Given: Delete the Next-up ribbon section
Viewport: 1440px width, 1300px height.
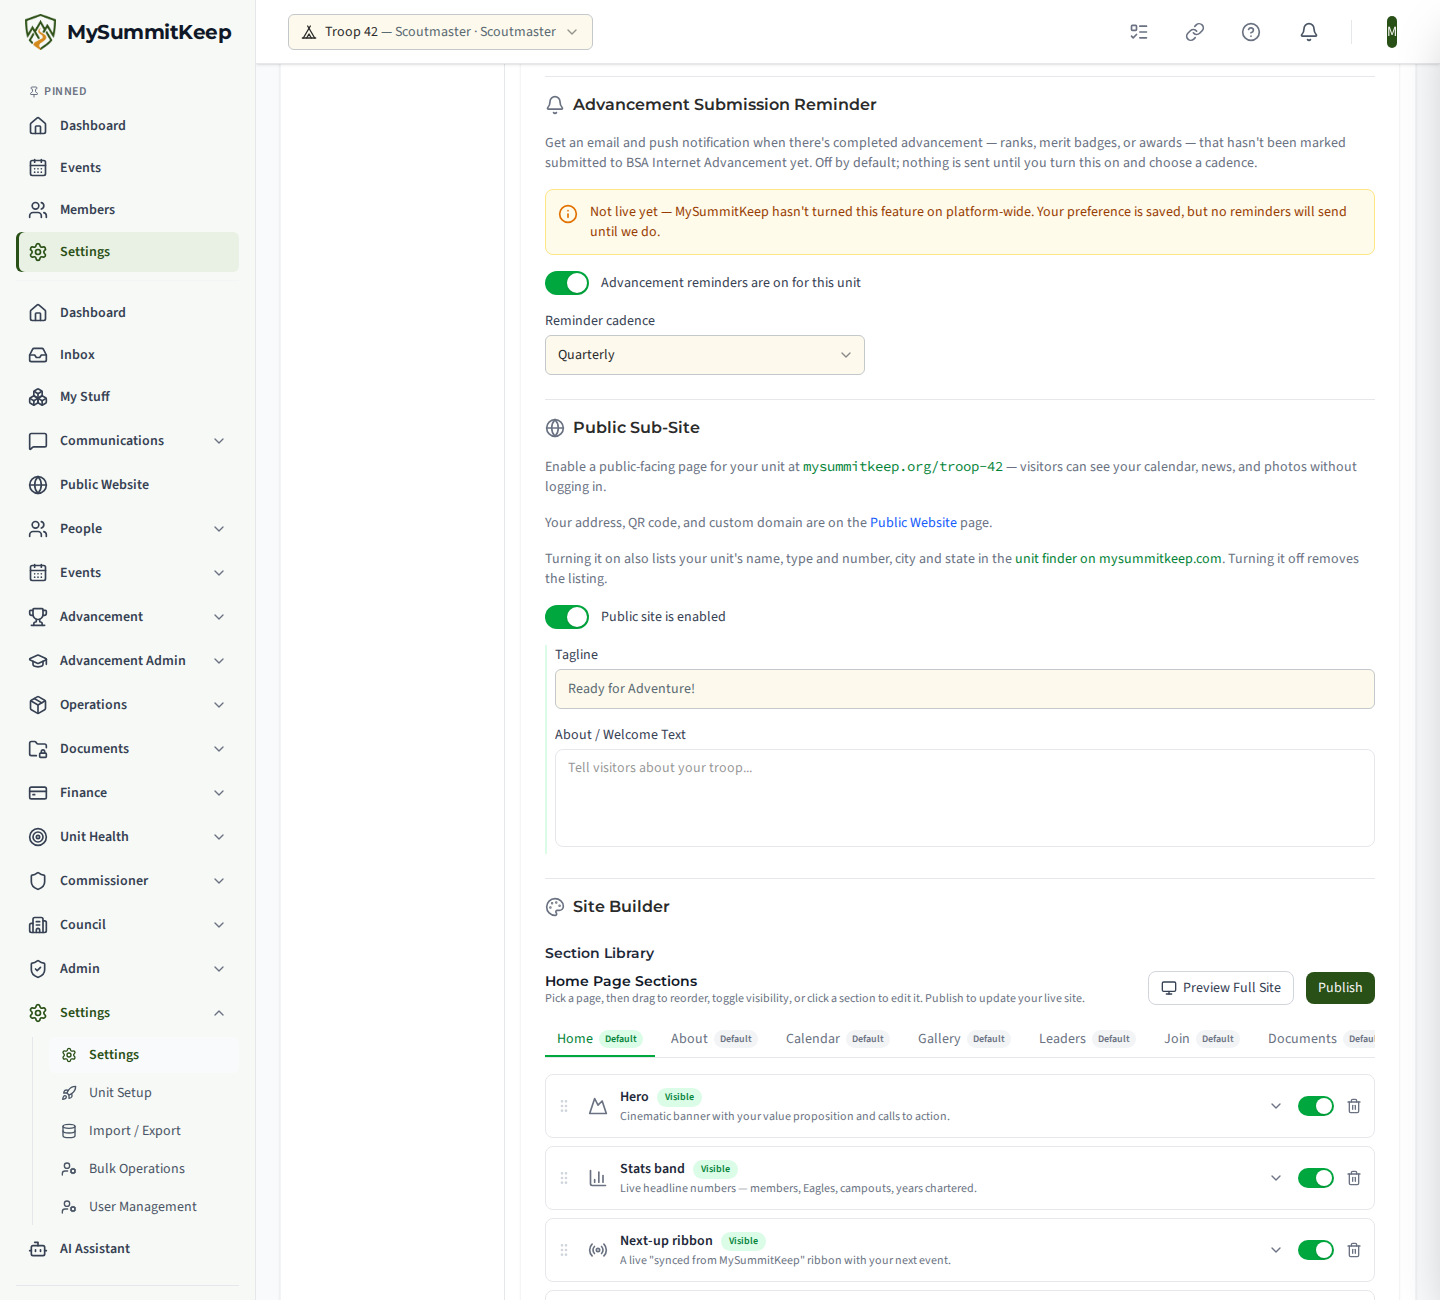Looking at the screenshot, I should [1354, 1250].
